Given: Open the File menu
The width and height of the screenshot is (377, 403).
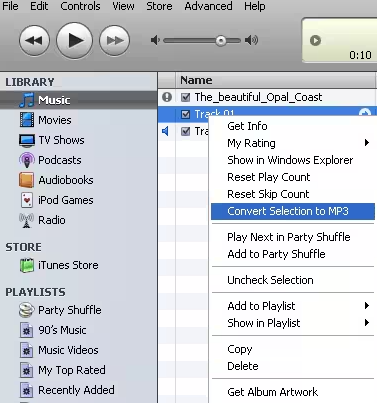Looking at the screenshot, I should pos(10,6).
